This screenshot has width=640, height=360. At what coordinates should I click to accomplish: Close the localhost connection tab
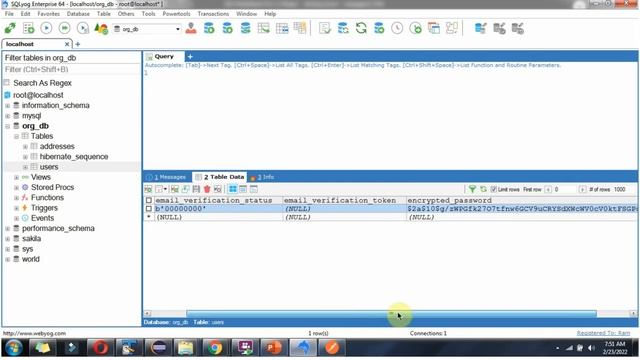click(67, 44)
